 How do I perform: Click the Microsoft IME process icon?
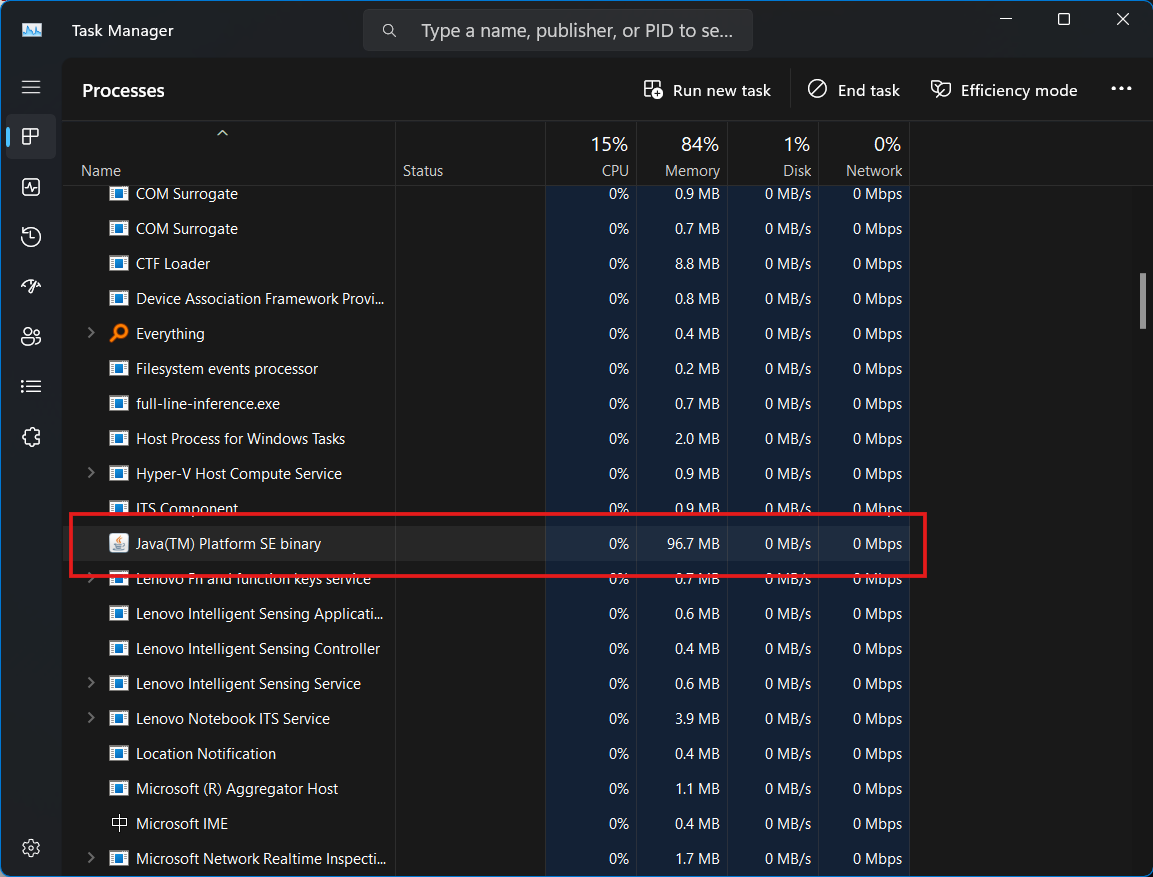118,823
